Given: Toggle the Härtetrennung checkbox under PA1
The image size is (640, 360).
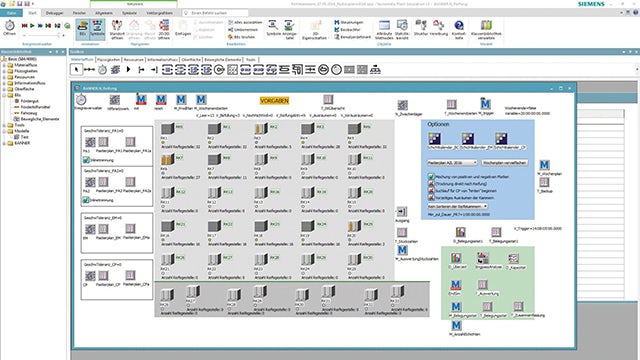Looking at the screenshot, I should tap(86, 160).
